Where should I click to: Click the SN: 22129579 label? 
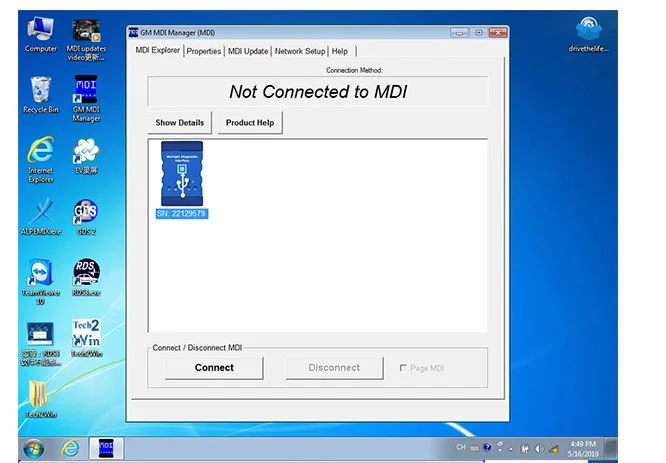tap(182, 213)
